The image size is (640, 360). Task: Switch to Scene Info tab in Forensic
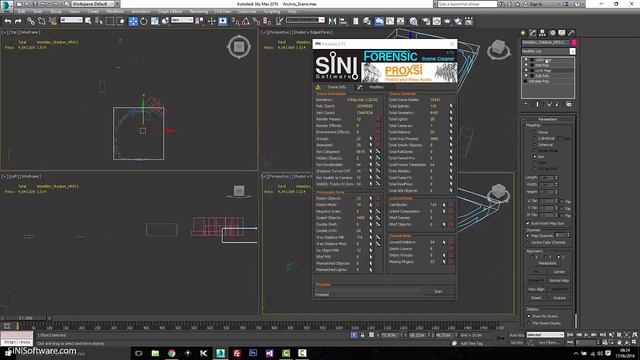pos(336,87)
